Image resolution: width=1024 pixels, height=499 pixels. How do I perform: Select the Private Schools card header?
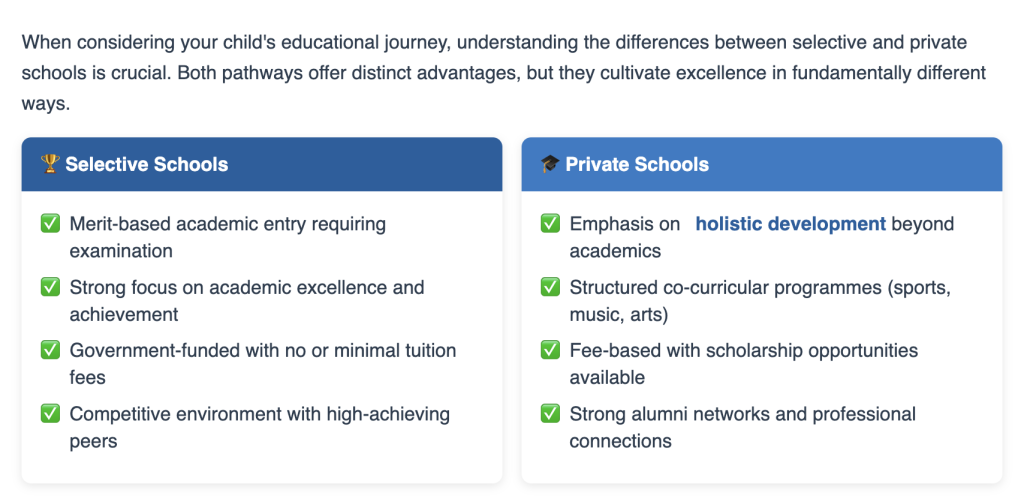pyautogui.click(x=761, y=164)
